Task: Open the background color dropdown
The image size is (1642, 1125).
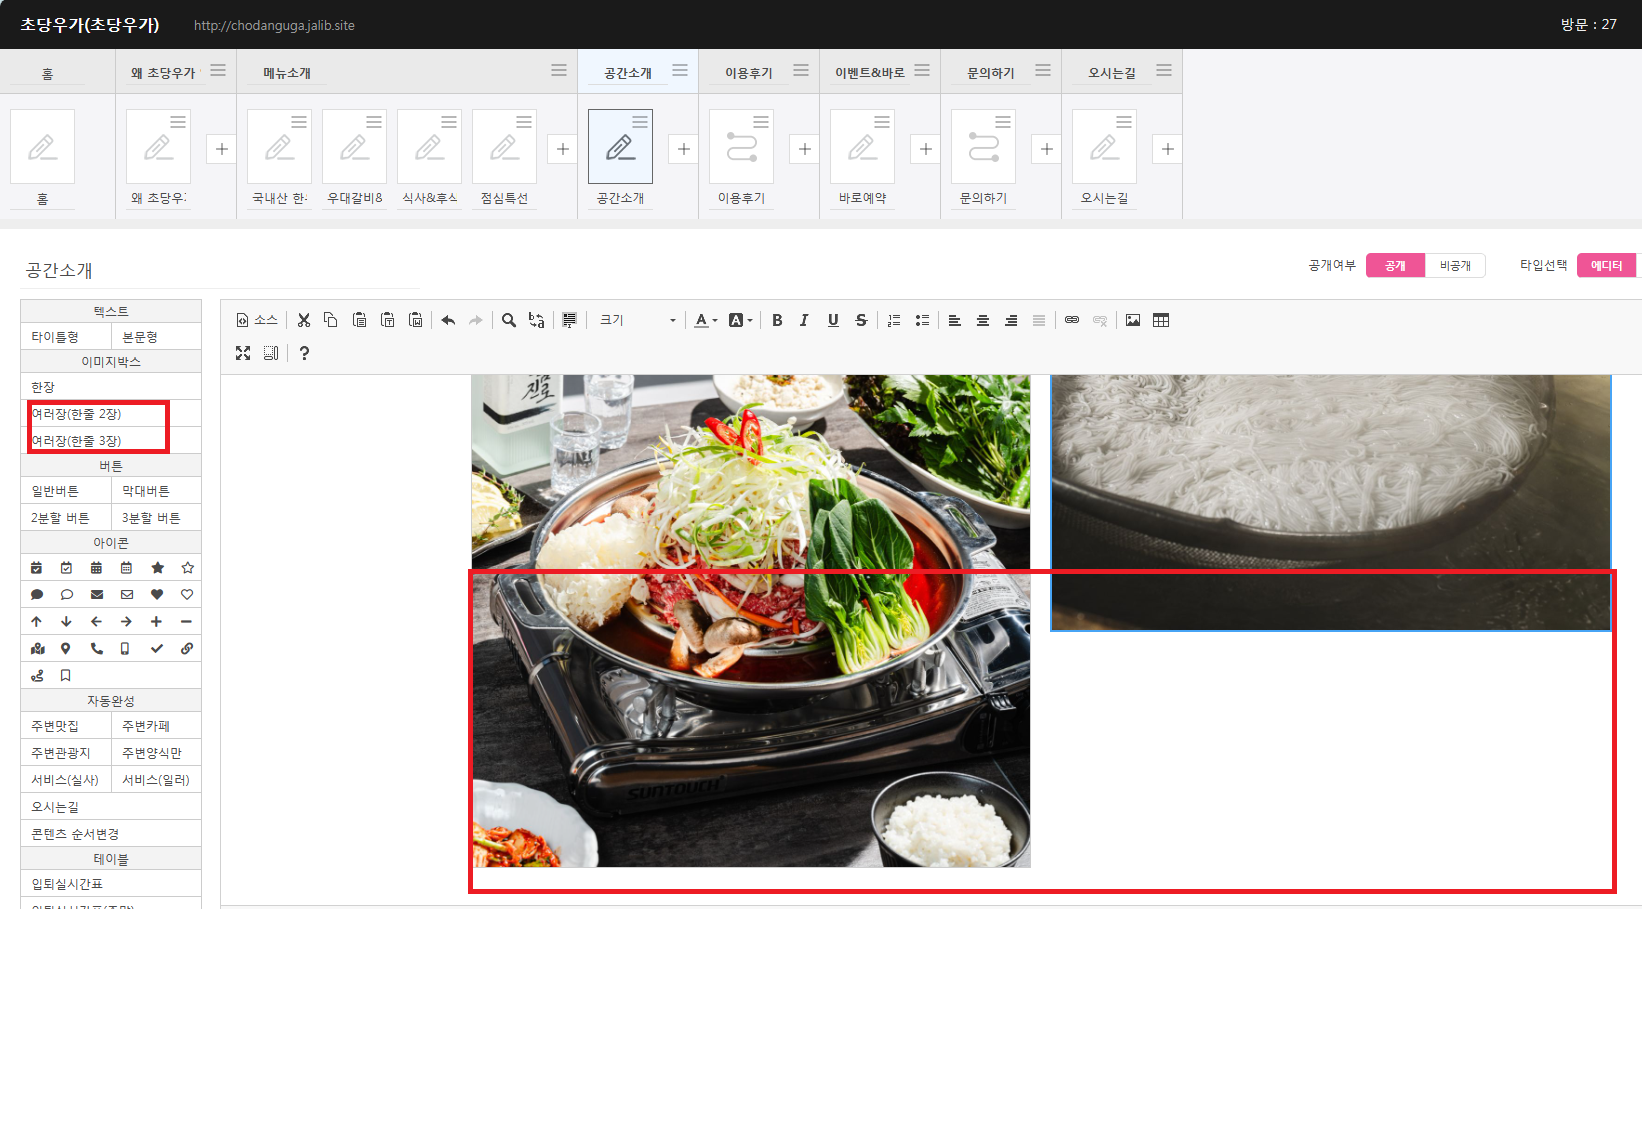Action: point(740,320)
